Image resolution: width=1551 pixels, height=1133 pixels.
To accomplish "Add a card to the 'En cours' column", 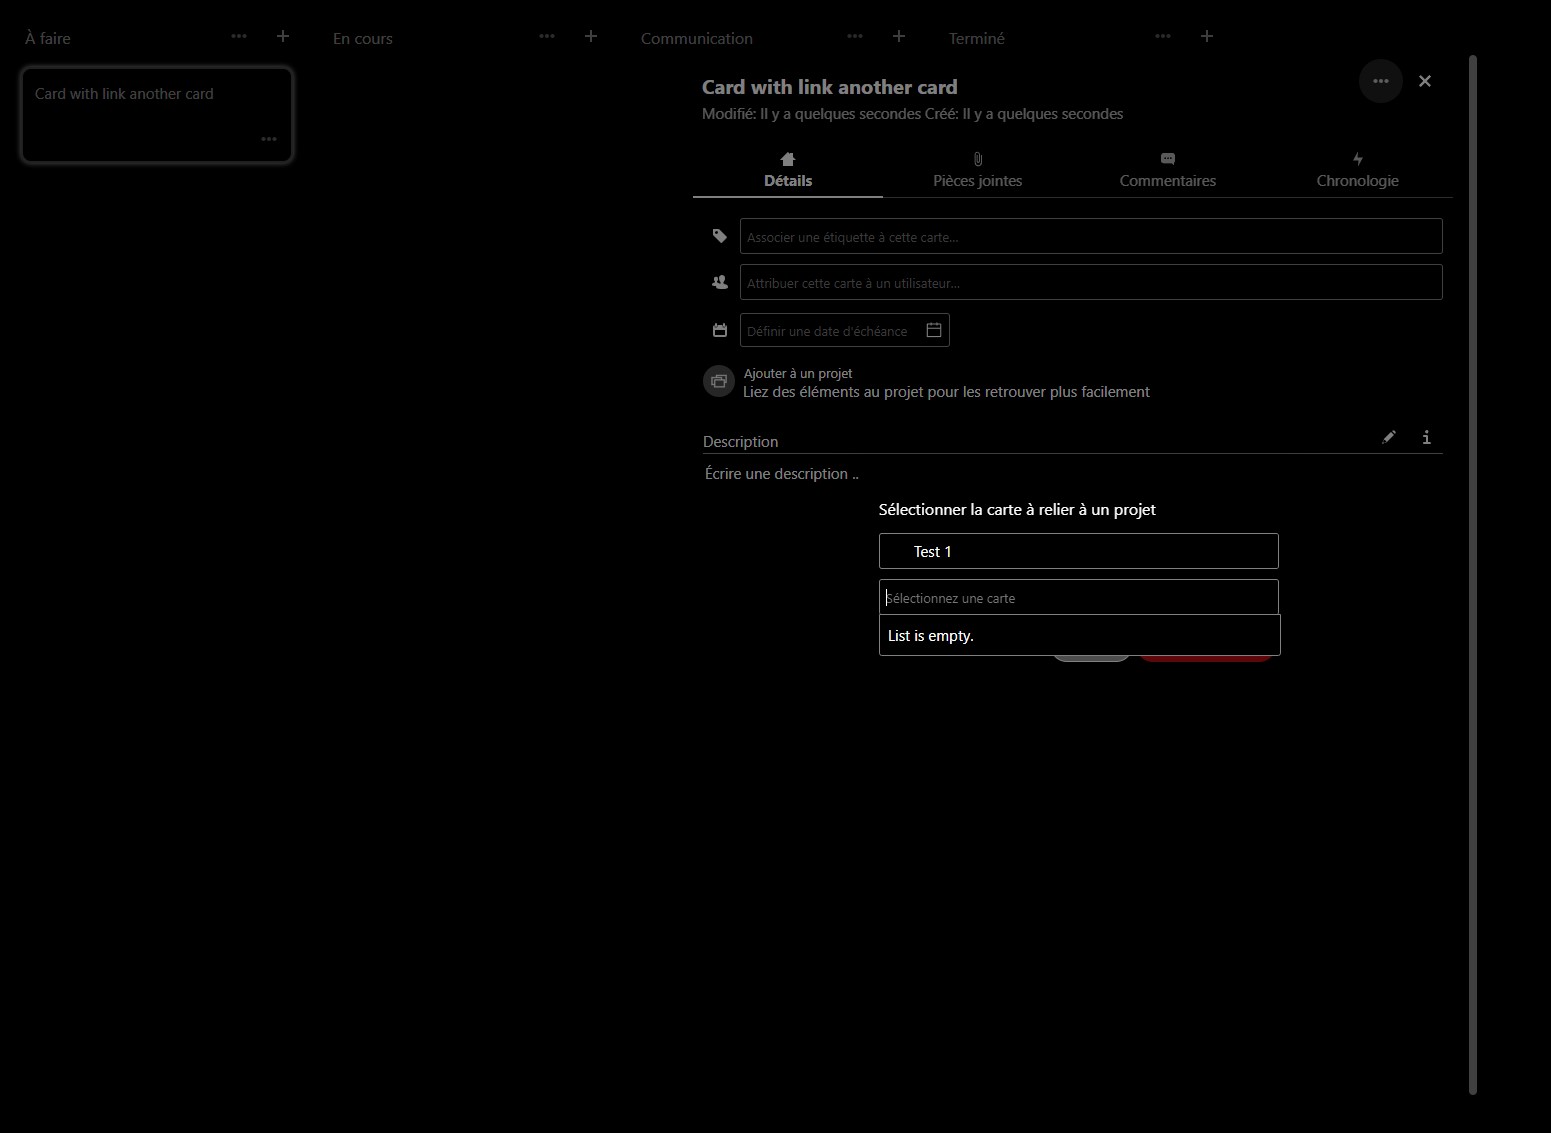I will [x=590, y=36].
